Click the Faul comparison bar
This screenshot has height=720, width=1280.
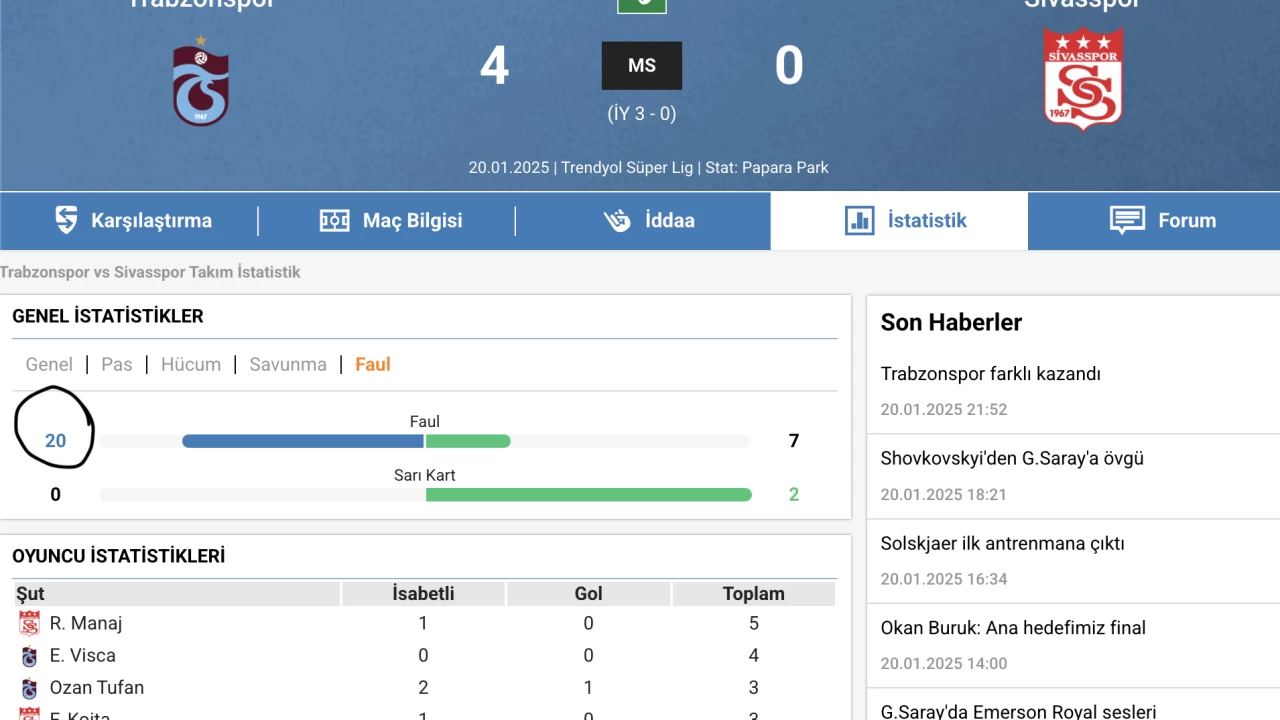[425, 441]
